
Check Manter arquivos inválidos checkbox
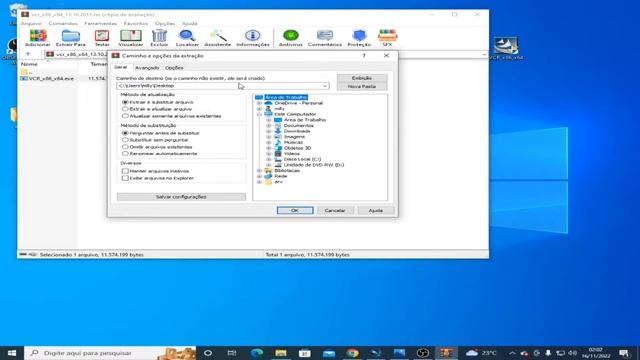tap(125, 171)
